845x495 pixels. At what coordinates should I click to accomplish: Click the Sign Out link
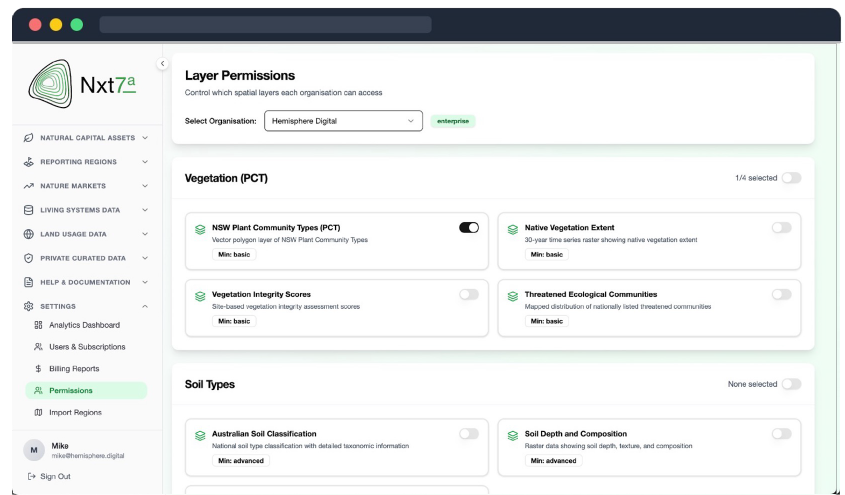coord(49,476)
